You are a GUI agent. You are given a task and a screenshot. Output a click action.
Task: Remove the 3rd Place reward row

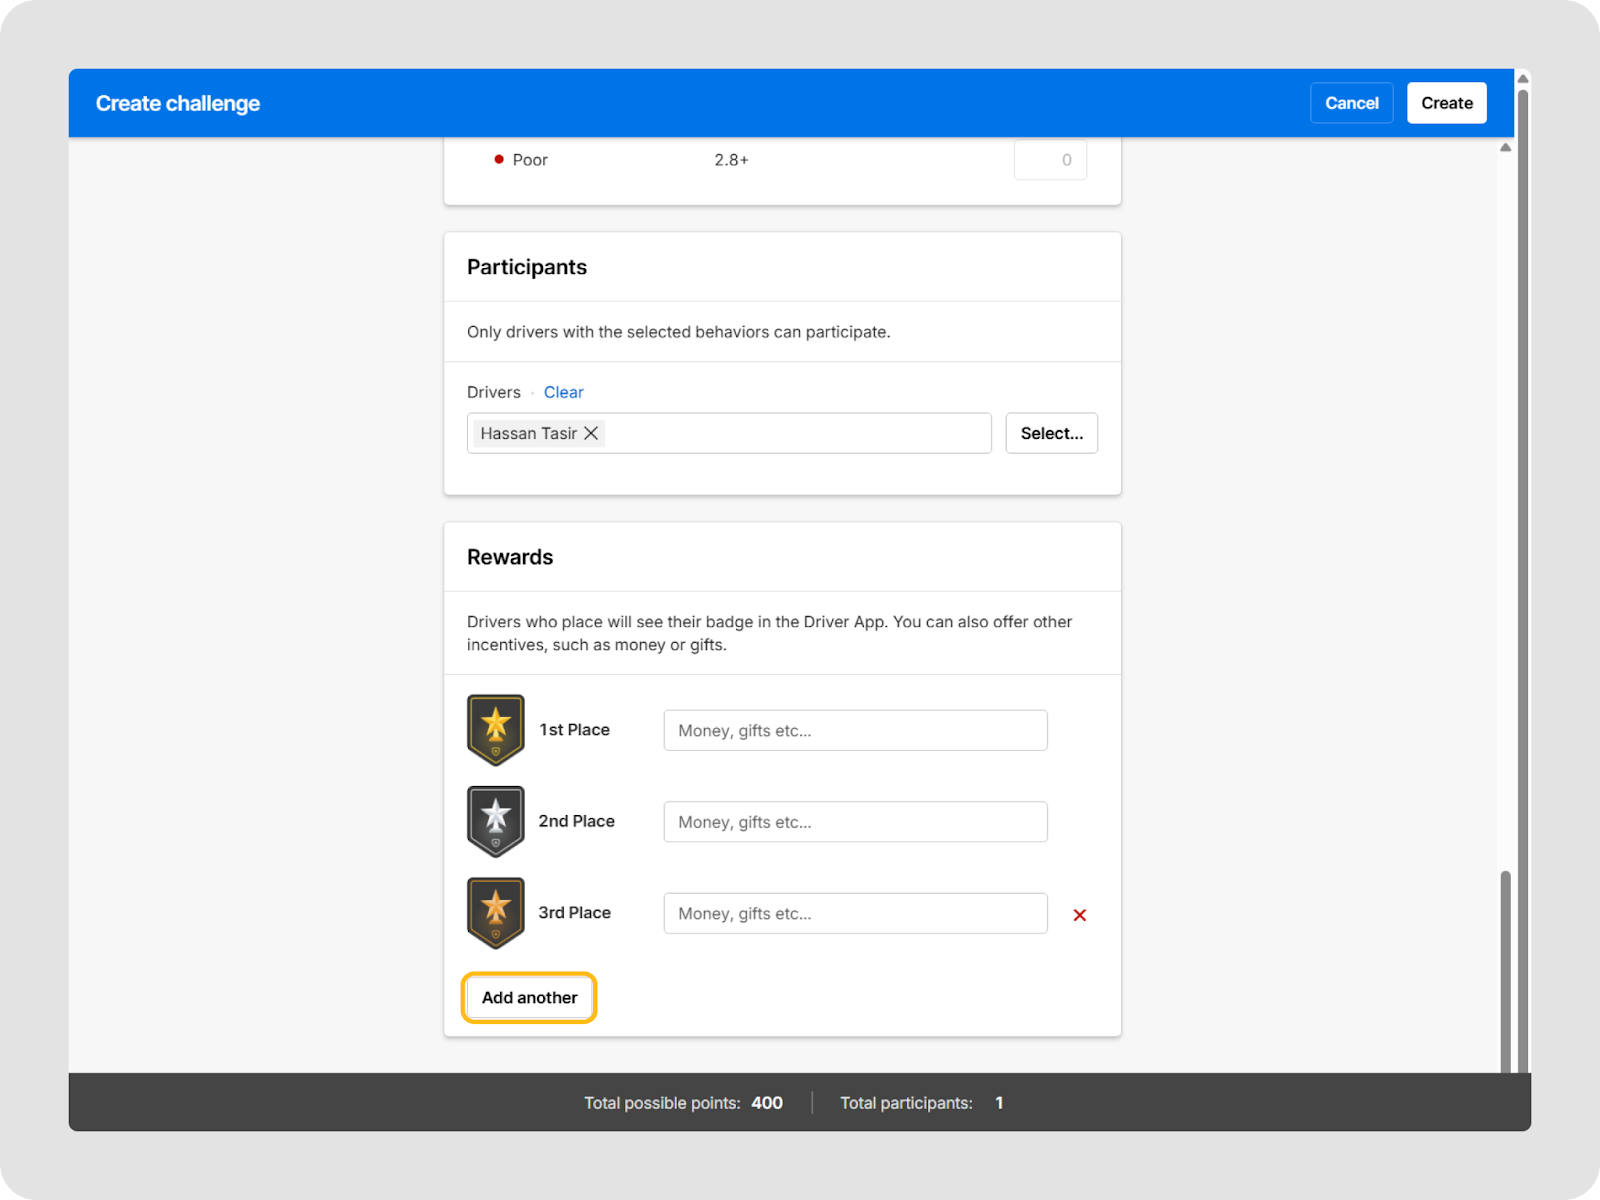1079,915
